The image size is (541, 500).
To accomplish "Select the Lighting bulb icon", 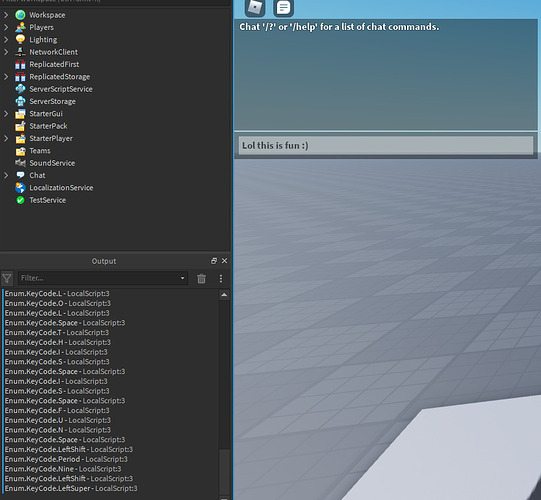I will pos(20,39).
